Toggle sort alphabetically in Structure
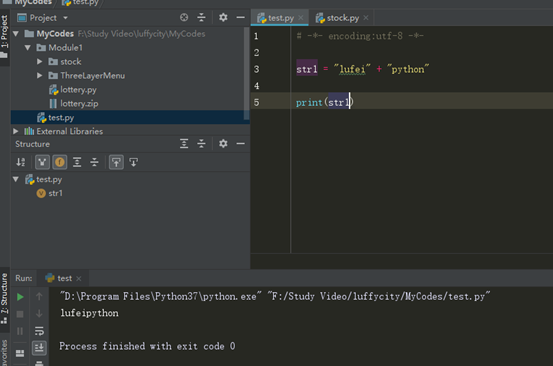Image resolution: width=553 pixels, height=366 pixels. [21, 162]
